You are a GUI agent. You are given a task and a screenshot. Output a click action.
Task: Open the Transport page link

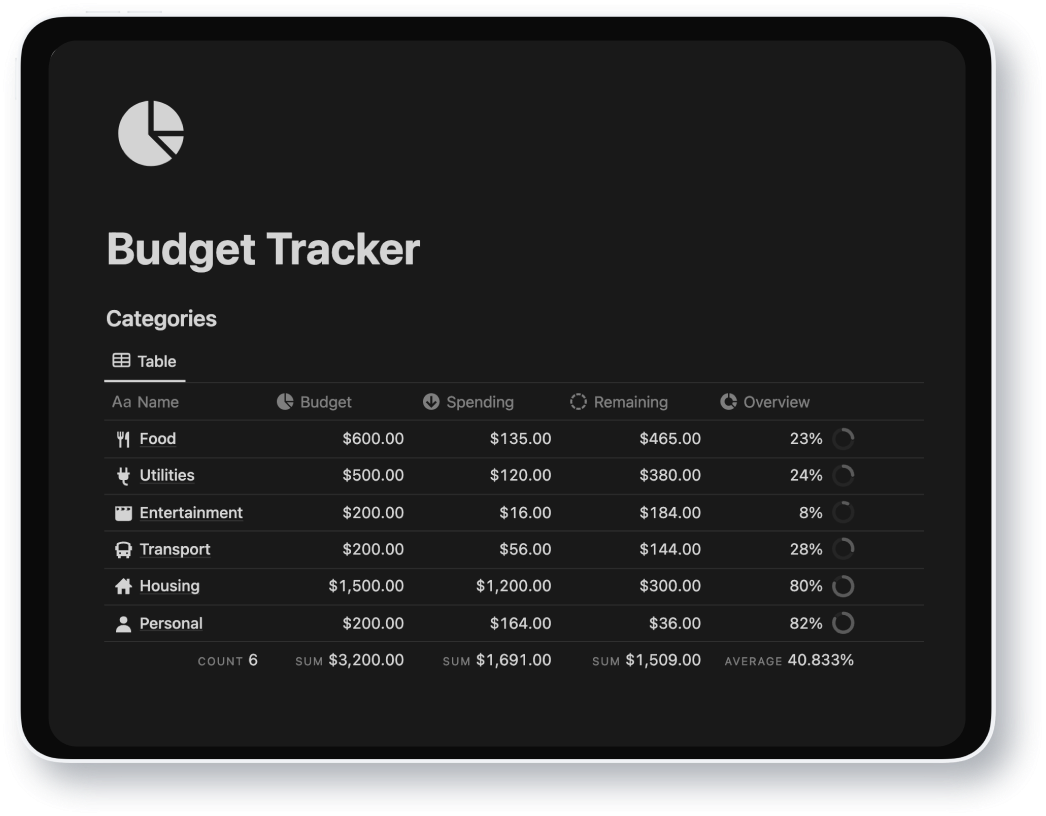pyautogui.click(x=175, y=550)
